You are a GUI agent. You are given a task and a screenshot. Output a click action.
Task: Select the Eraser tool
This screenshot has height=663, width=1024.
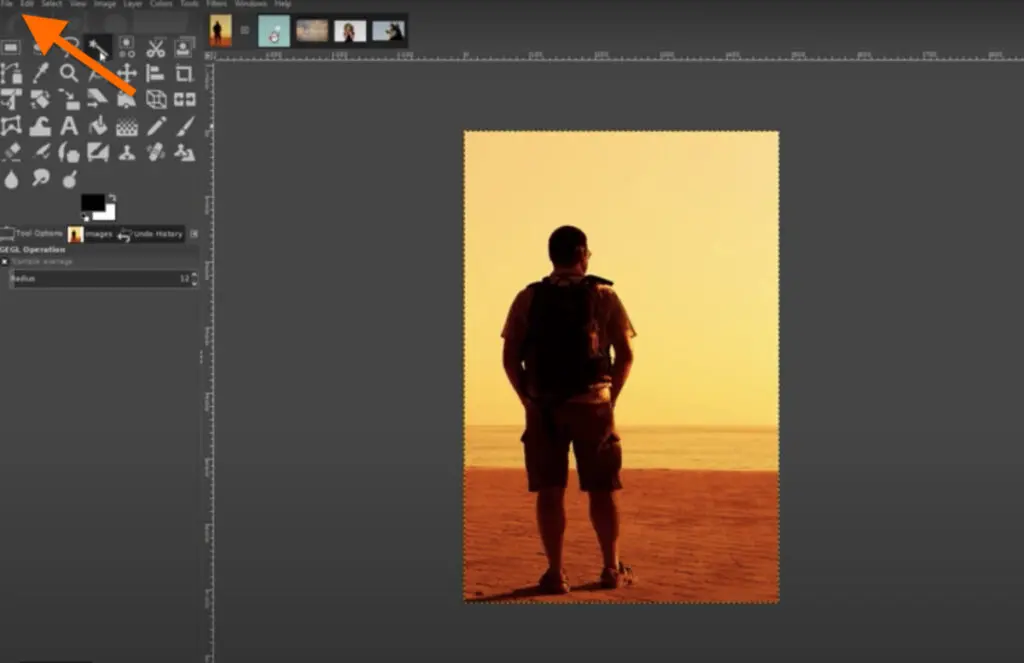point(11,152)
